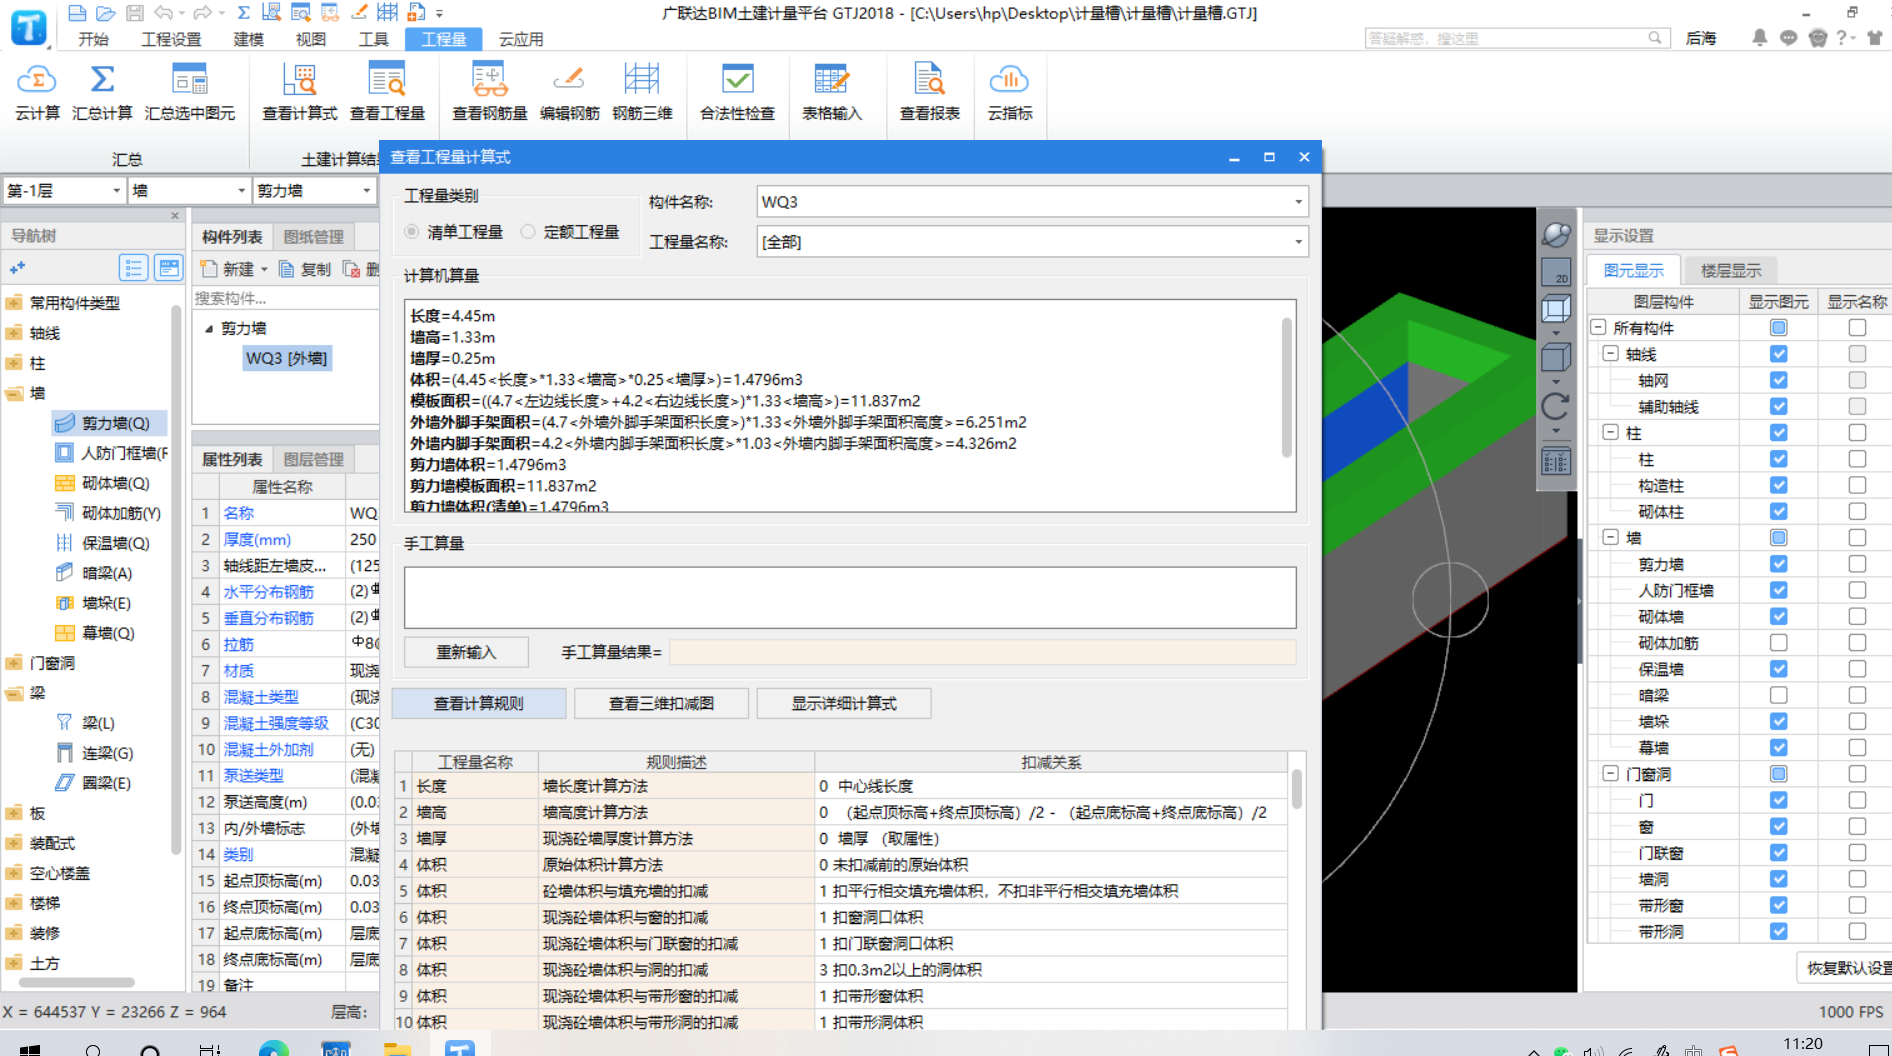This screenshot has width=1892, height=1056.
Task: Select WQ3 [外墙] component item
Action: (x=286, y=358)
